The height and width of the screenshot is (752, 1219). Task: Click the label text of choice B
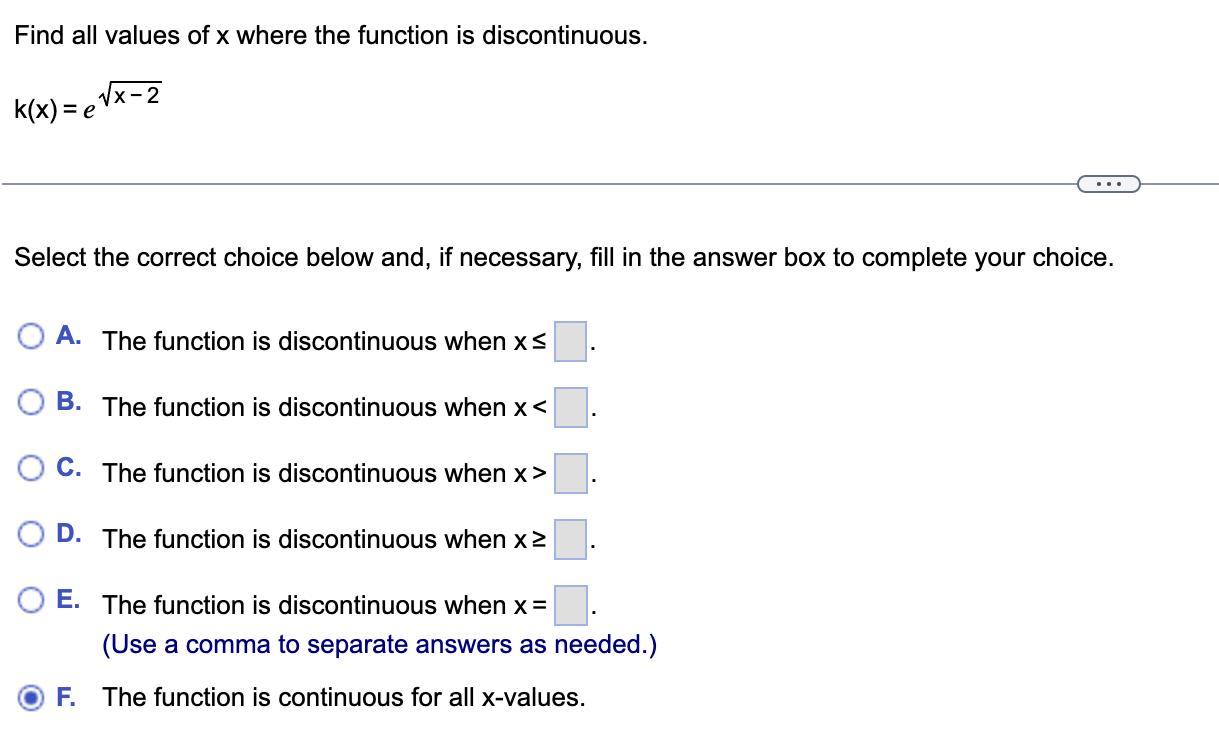(320, 407)
